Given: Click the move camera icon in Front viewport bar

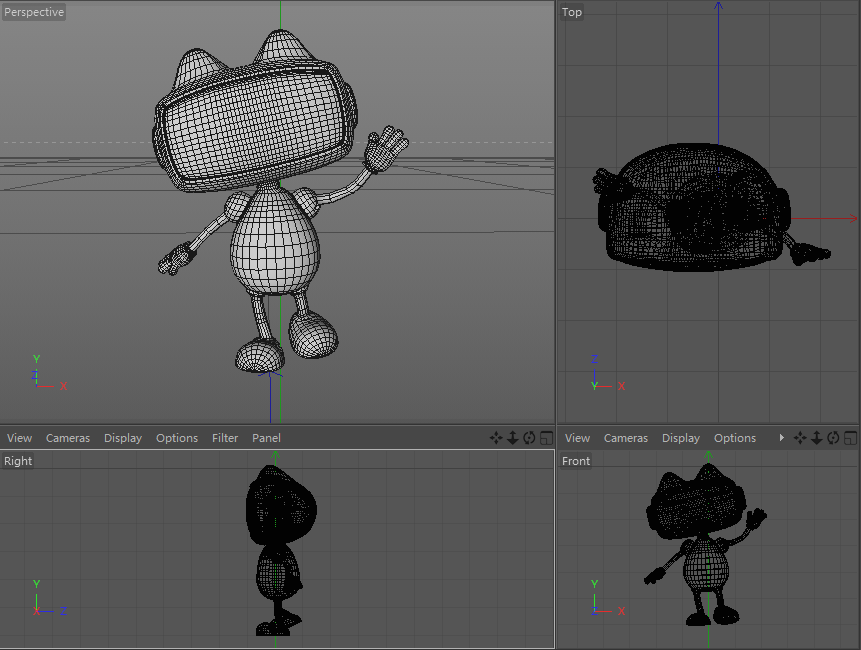Looking at the screenshot, I should click(800, 438).
